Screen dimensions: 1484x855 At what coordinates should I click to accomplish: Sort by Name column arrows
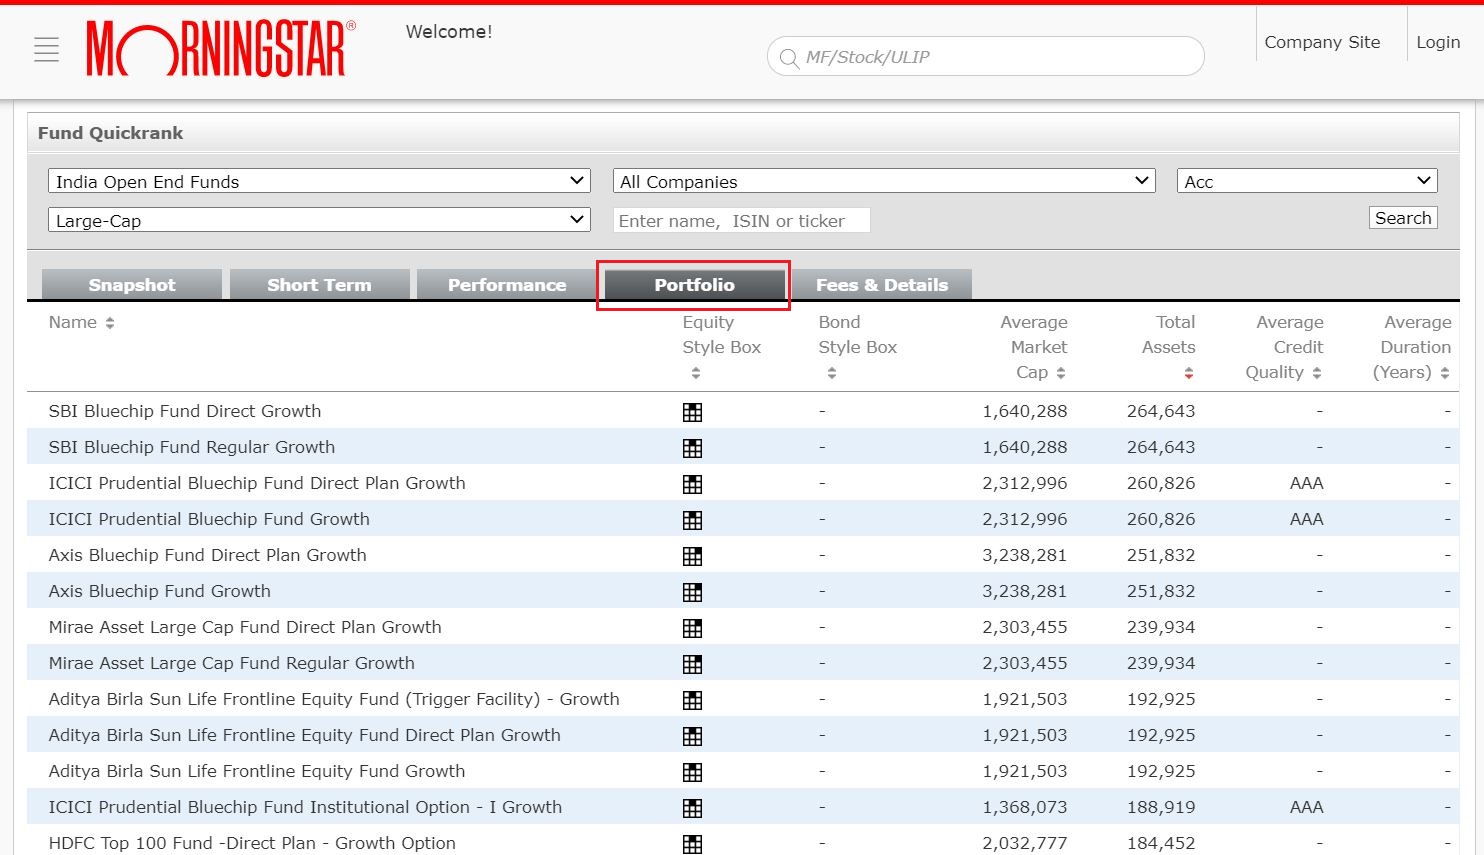click(x=110, y=323)
